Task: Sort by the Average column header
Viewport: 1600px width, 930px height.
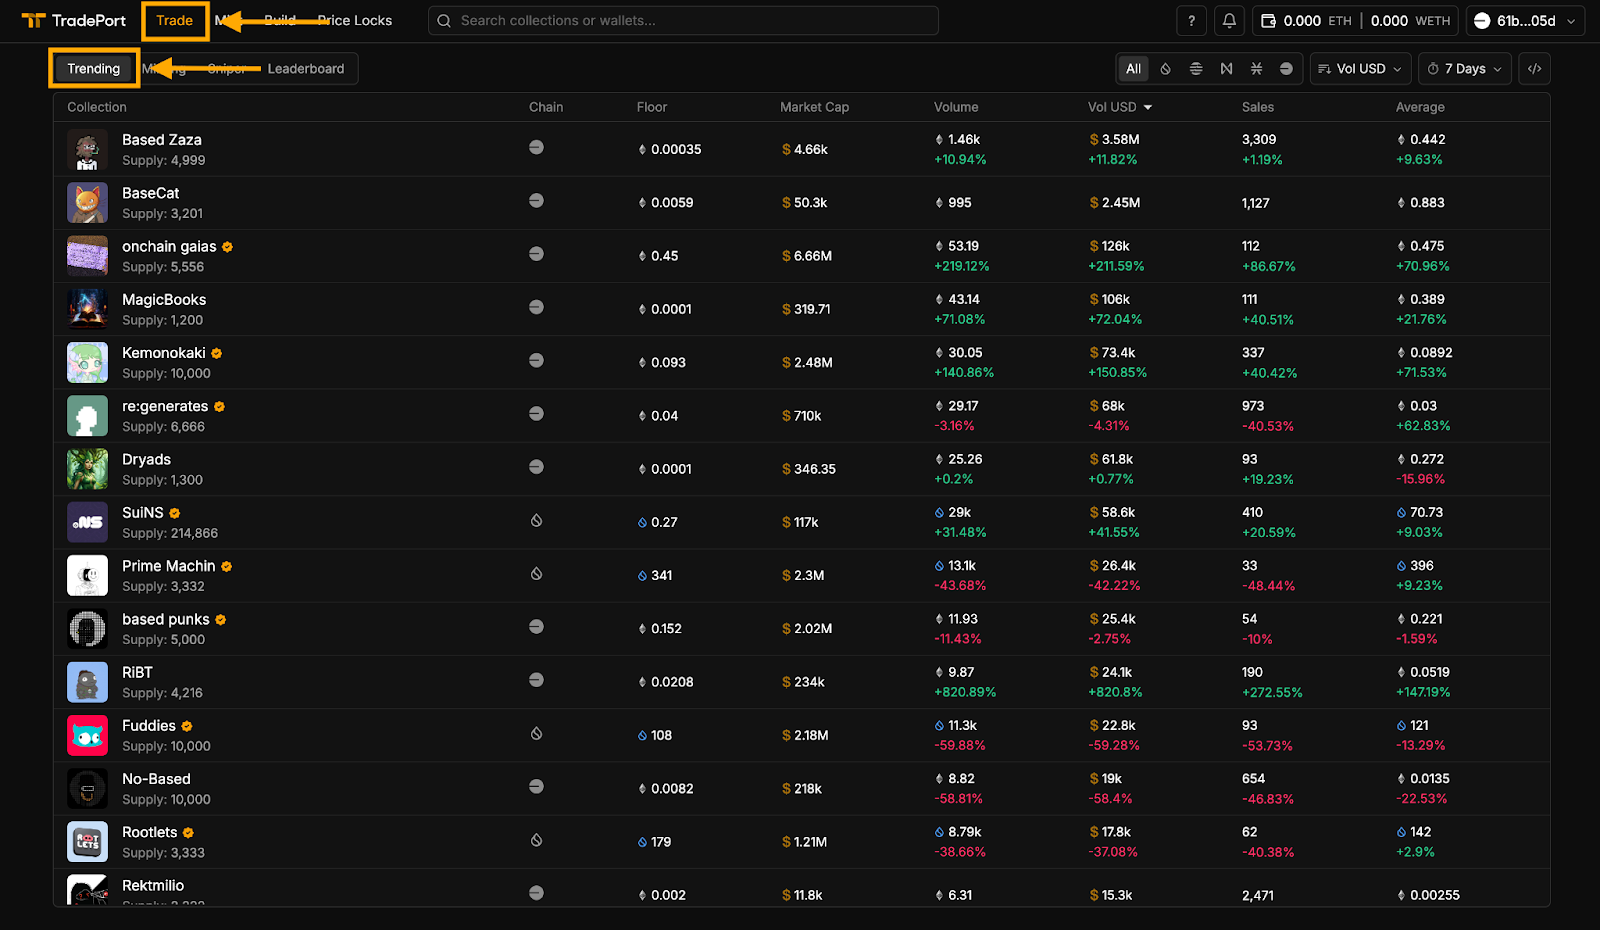Action: pos(1420,107)
